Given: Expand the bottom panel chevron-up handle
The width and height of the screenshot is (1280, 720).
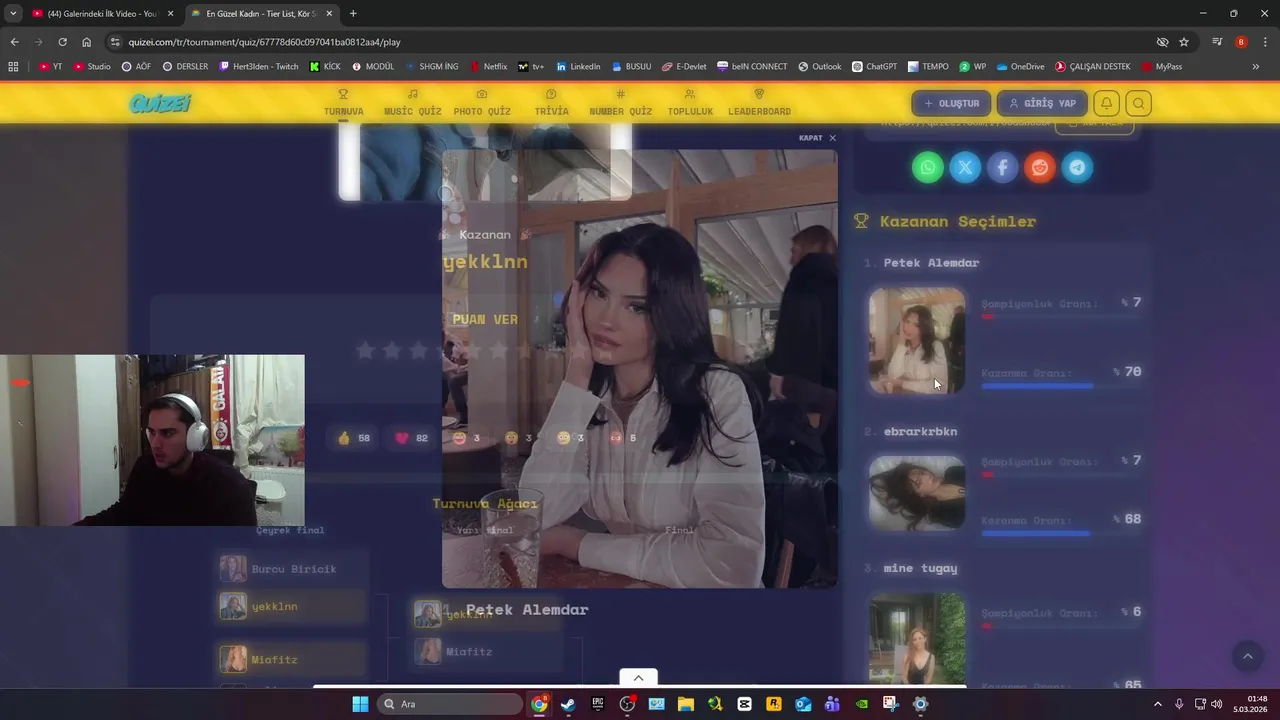Looking at the screenshot, I should click(638, 678).
